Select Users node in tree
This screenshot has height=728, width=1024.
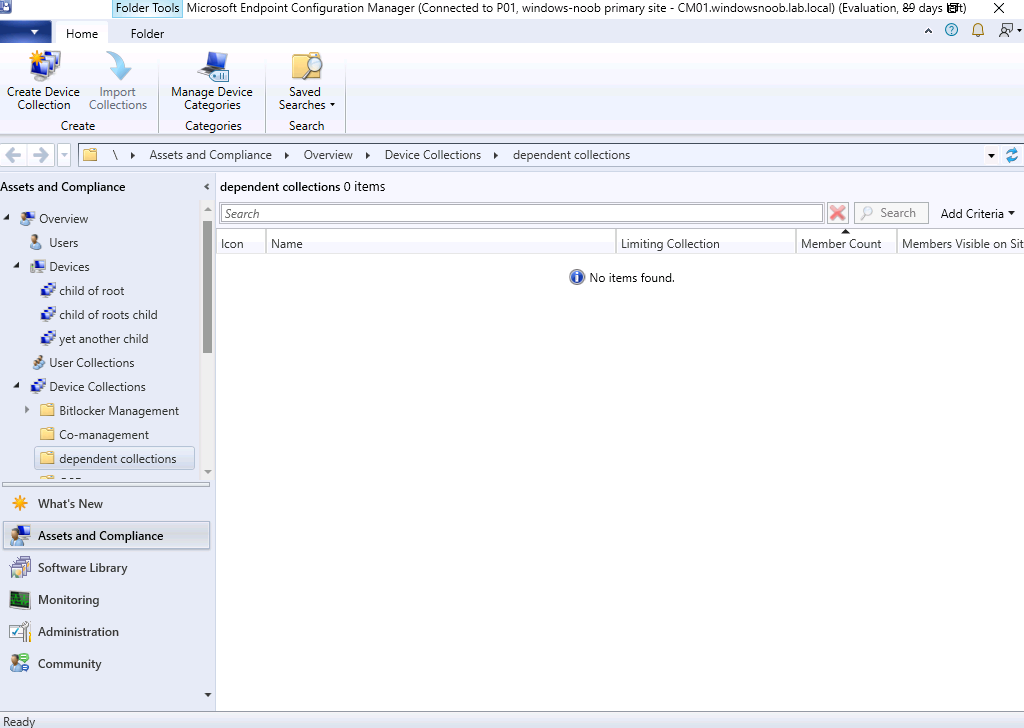[x=63, y=243]
